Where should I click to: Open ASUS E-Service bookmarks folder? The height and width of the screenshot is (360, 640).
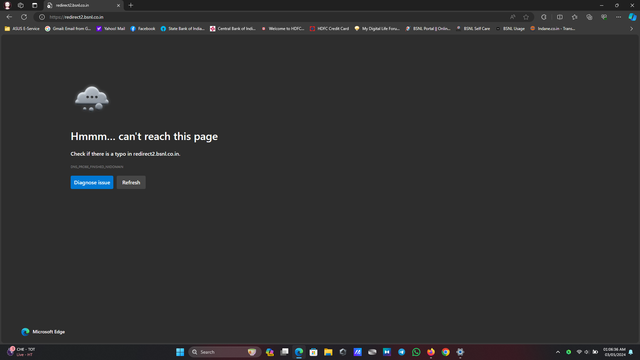(x=22, y=29)
